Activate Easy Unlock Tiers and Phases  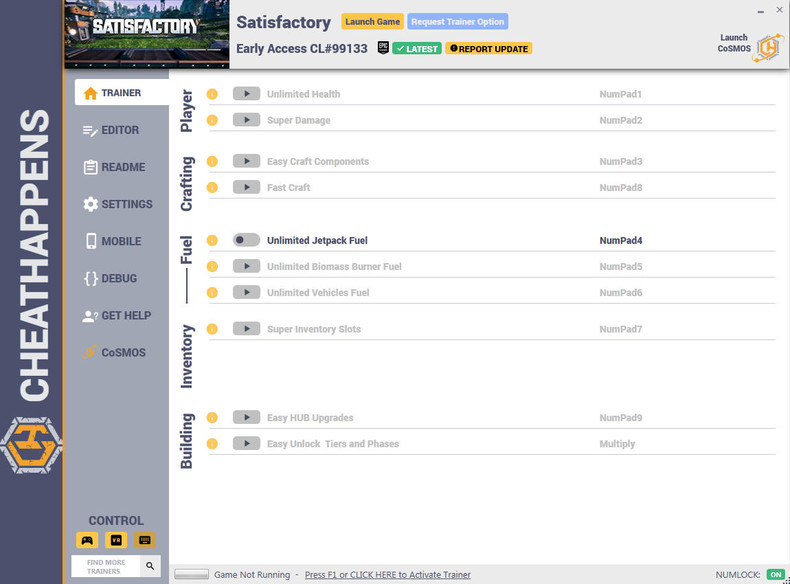246,443
